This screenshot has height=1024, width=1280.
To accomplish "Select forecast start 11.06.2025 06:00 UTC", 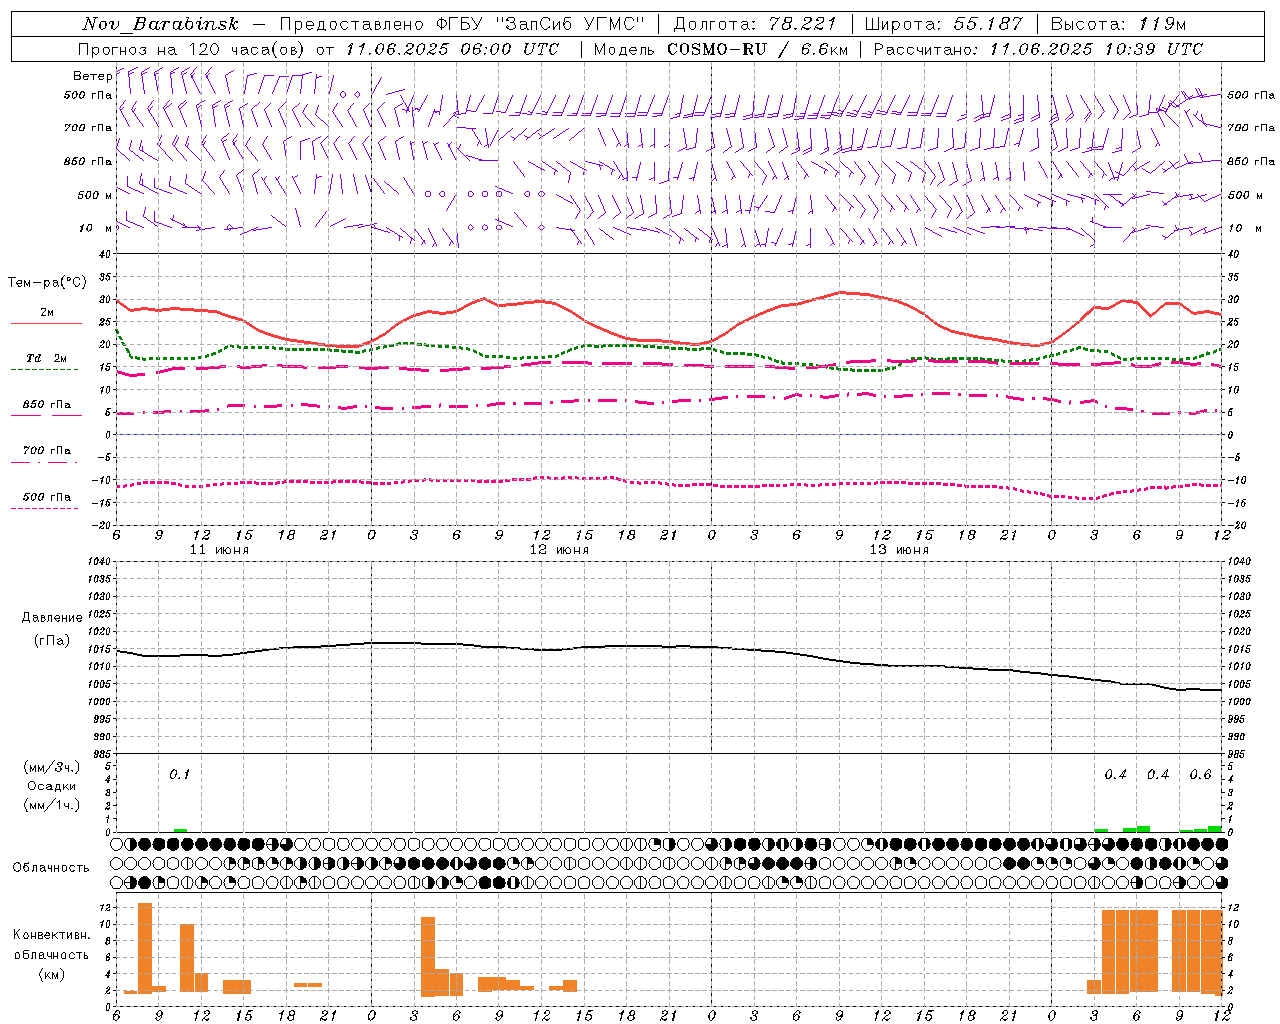I will tap(452, 49).
